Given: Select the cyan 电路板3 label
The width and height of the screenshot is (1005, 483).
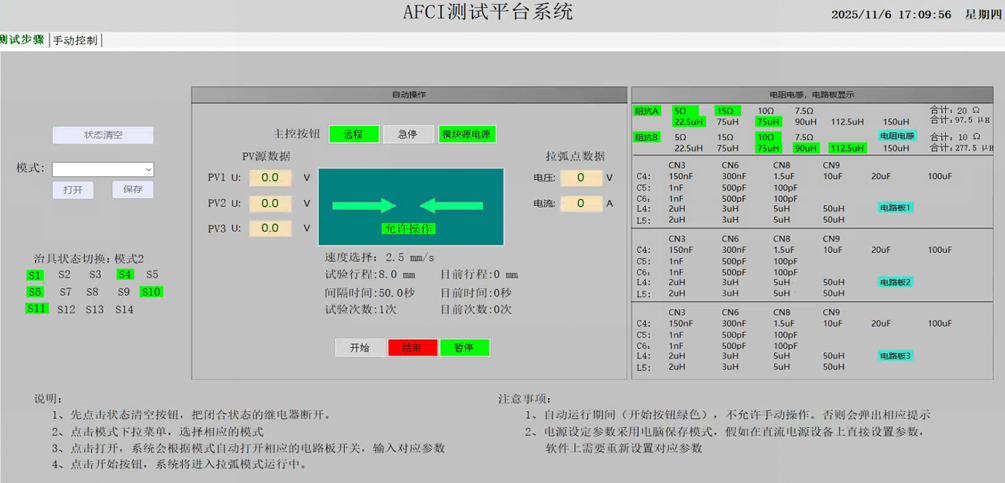Looking at the screenshot, I should point(896,356).
